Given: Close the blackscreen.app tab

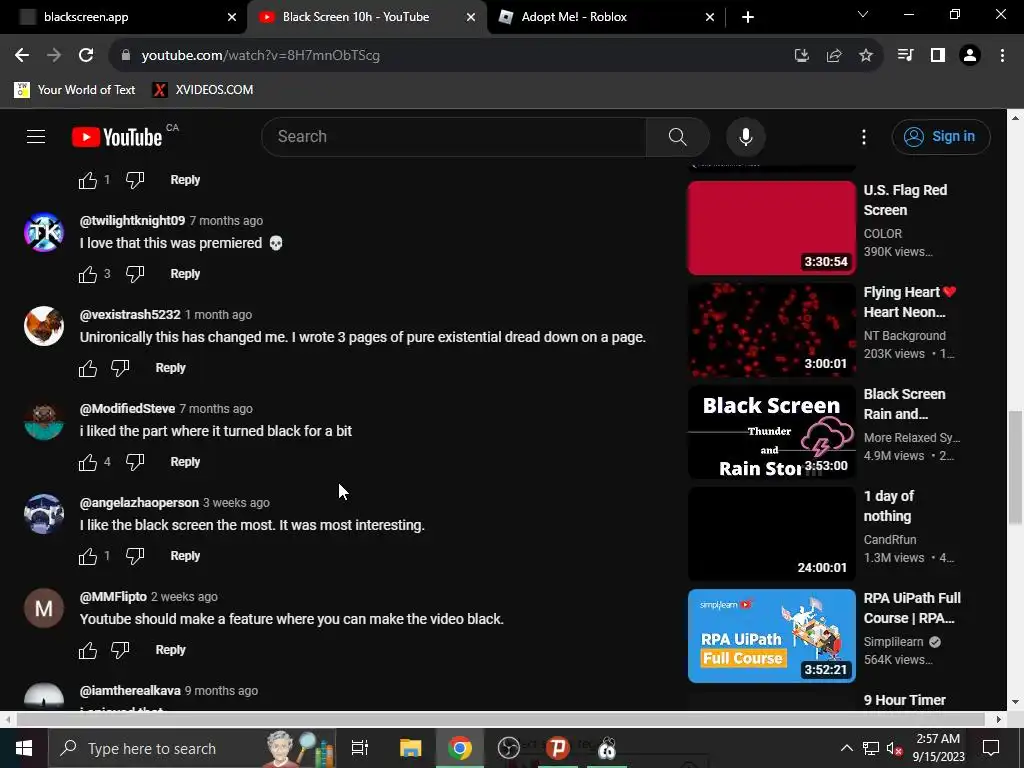Looking at the screenshot, I should tap(232, 17).
